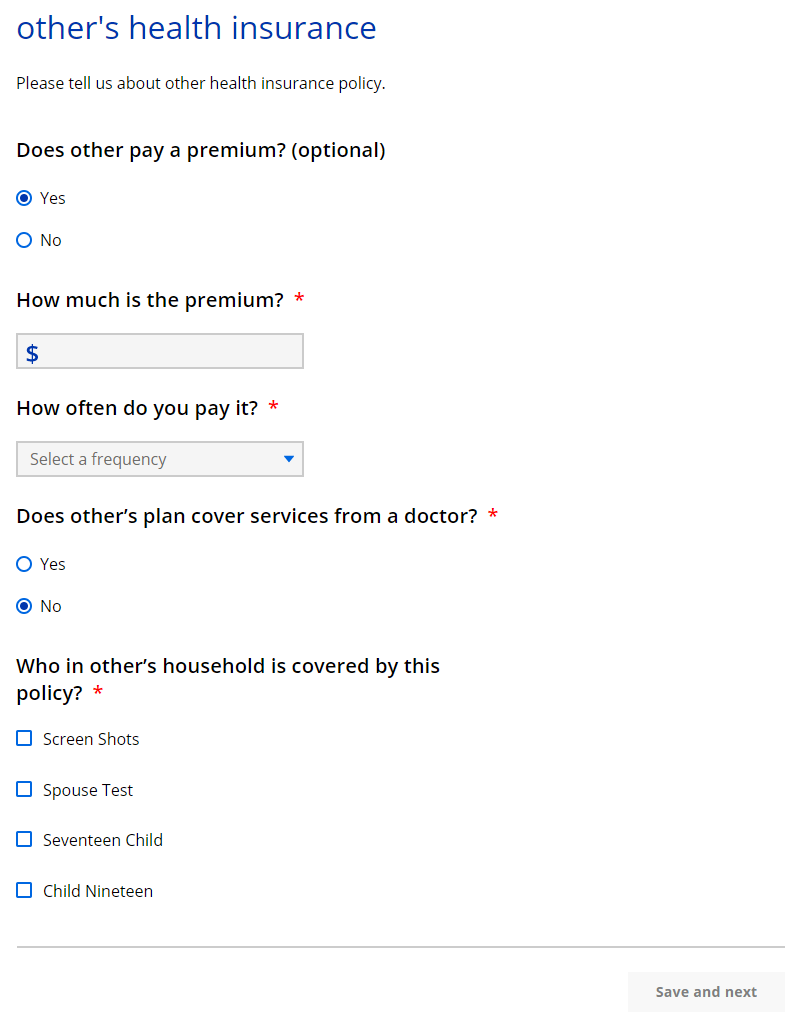
Task: Tick the Spouse Test checkbox
Action: (25, 790)
